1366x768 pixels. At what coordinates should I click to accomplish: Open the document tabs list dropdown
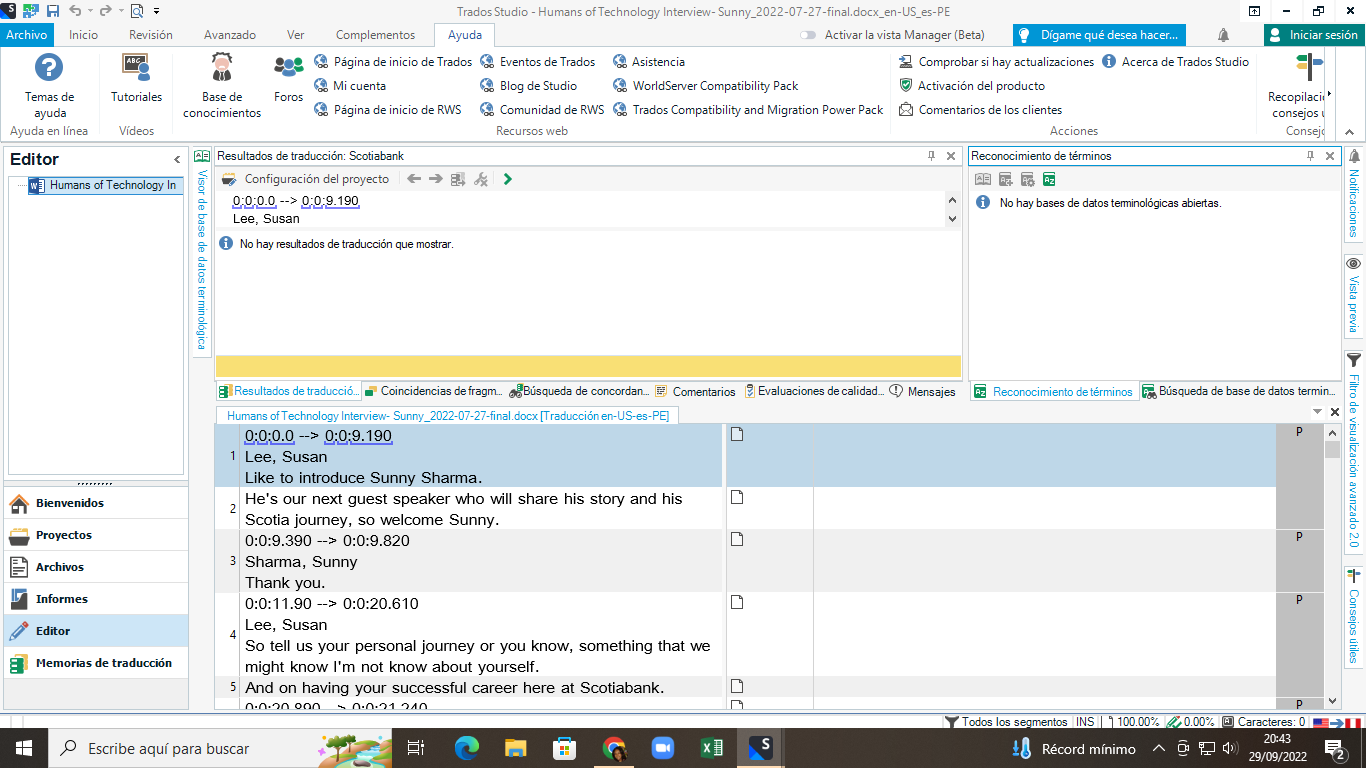click(x=1317, y=412)
